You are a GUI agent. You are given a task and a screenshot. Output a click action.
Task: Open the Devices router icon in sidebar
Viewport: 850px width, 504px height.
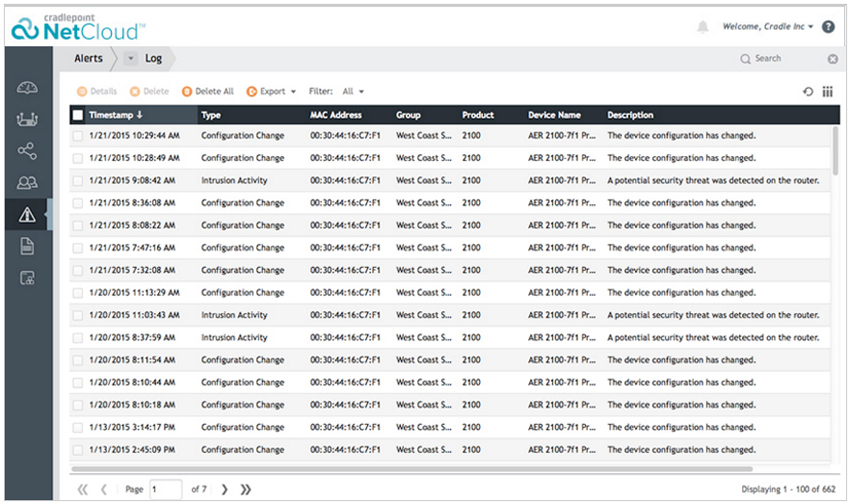coord(27,119)
